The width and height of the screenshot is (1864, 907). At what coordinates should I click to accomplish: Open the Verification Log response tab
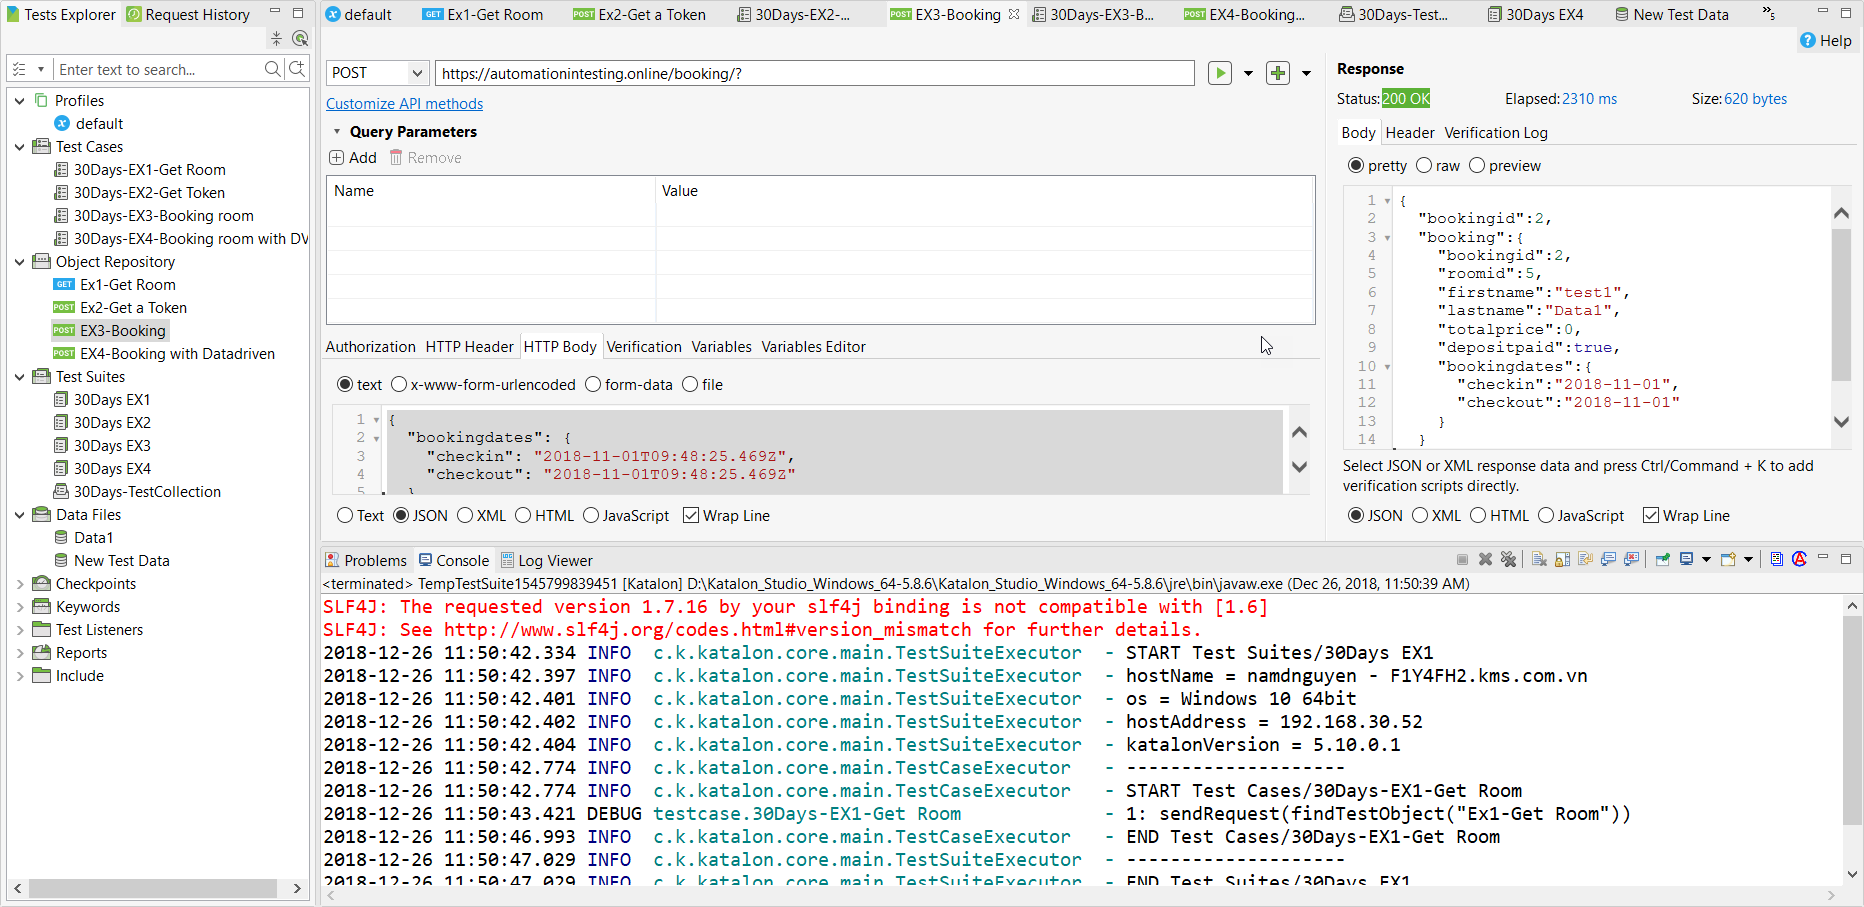click(x=1495, y=133)
